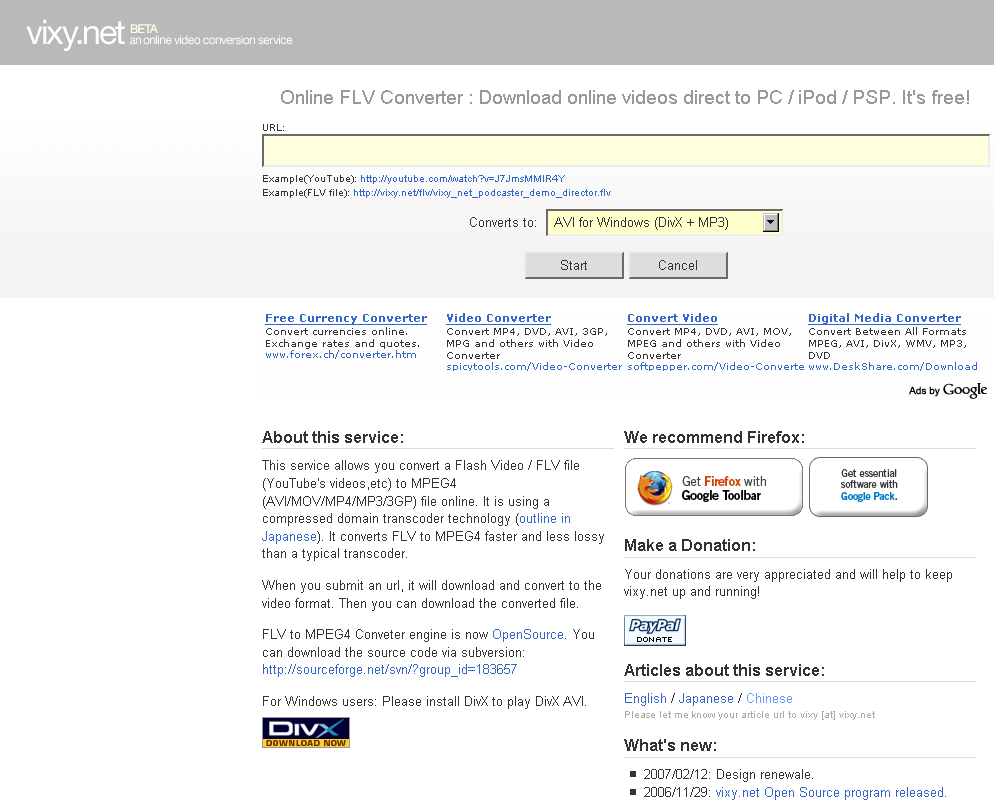994x806 pixels.
Task: Click the Cancel button
Action: pos(678,266)
